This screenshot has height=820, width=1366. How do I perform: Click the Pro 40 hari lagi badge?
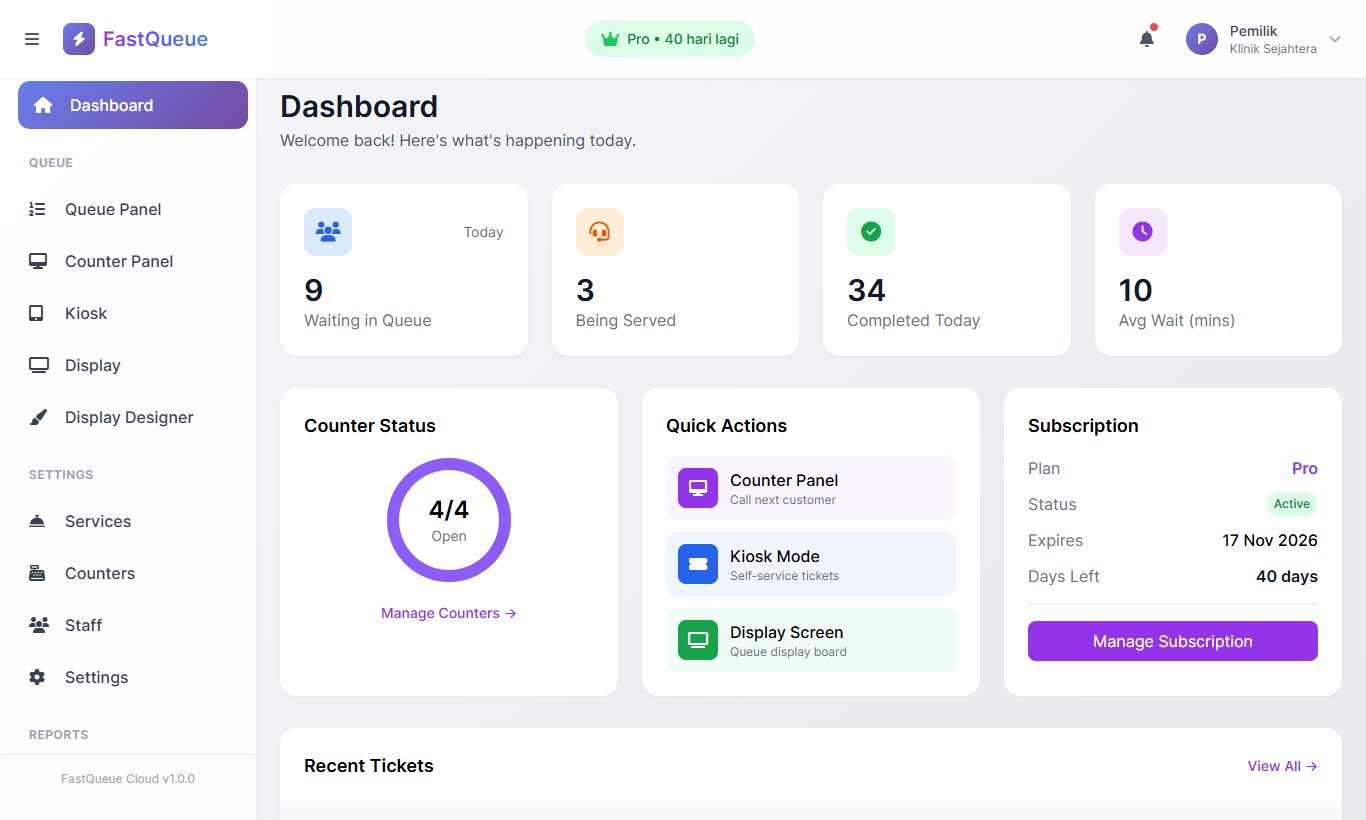coord(670,39)
